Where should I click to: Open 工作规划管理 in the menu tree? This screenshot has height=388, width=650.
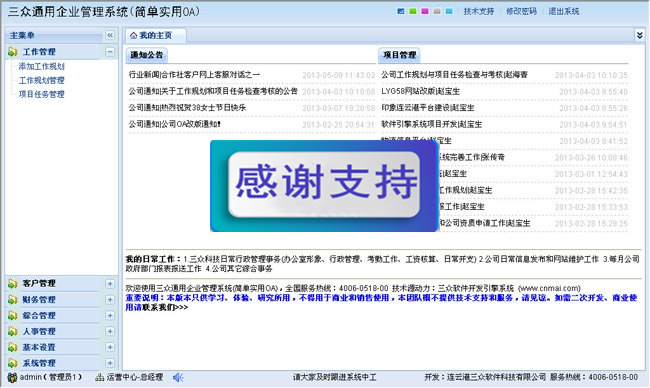click(41, 80)
